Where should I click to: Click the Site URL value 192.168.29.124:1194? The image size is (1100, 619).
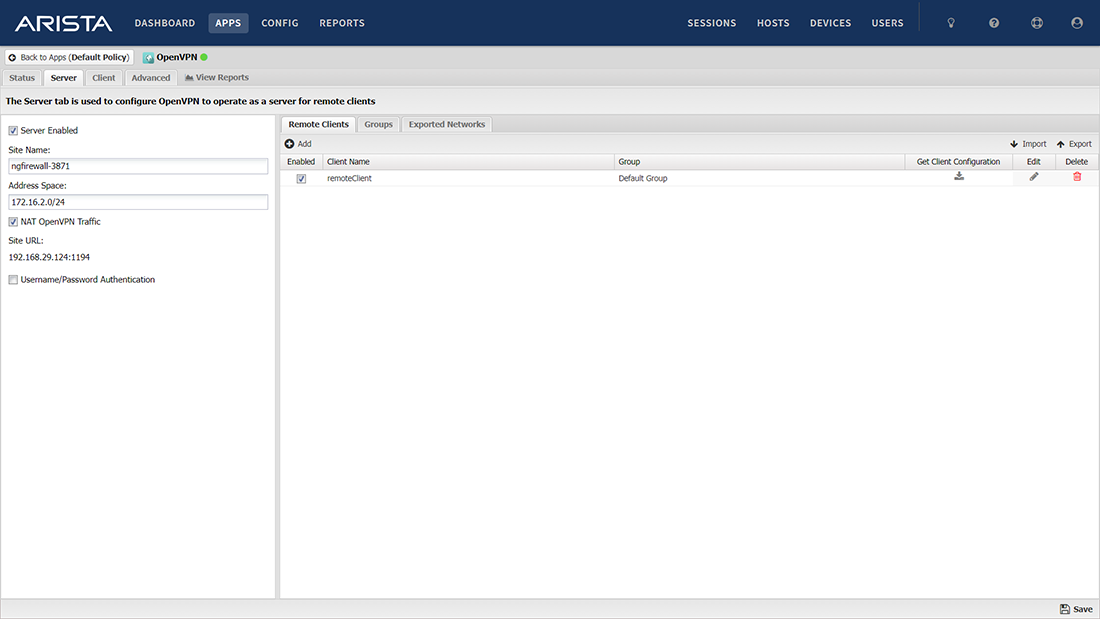pyautogui.click(x=49, y=258)
